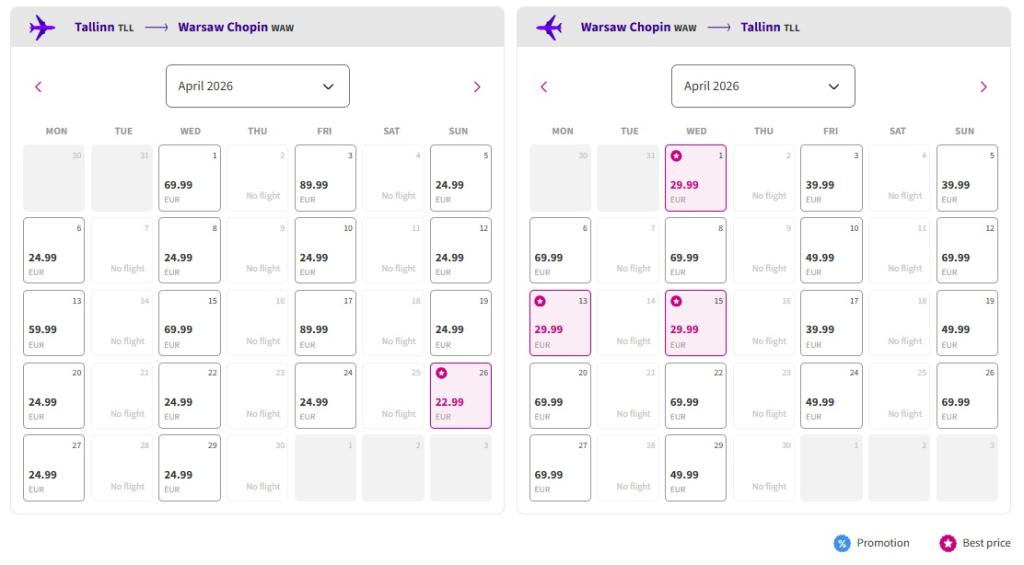Open outbound April 2026 month dropdown

pos(257,86)
